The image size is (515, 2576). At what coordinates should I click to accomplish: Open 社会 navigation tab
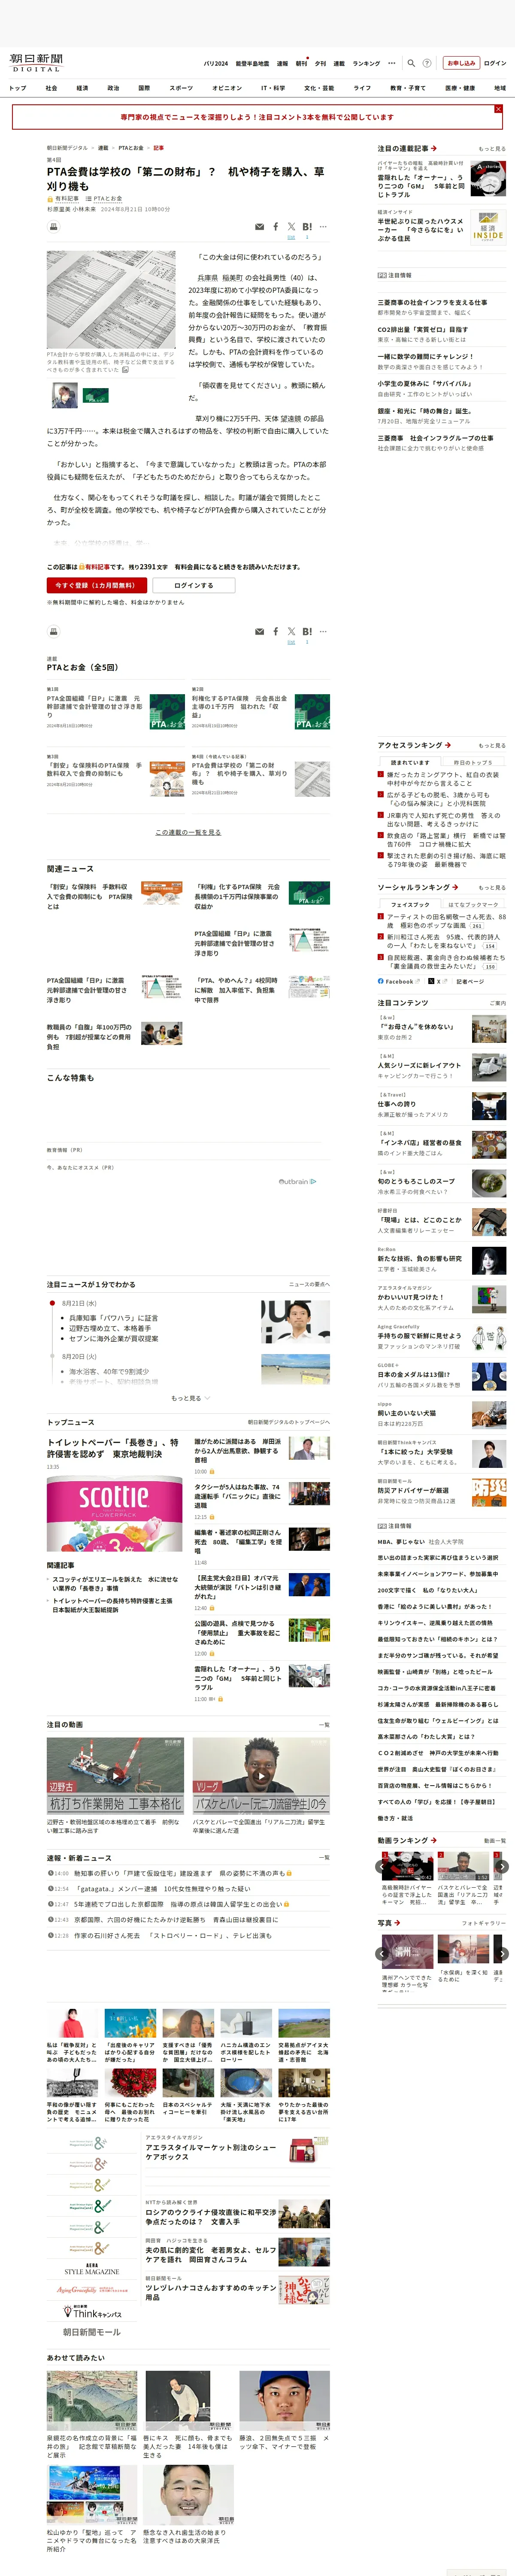[x=51, y=88]
